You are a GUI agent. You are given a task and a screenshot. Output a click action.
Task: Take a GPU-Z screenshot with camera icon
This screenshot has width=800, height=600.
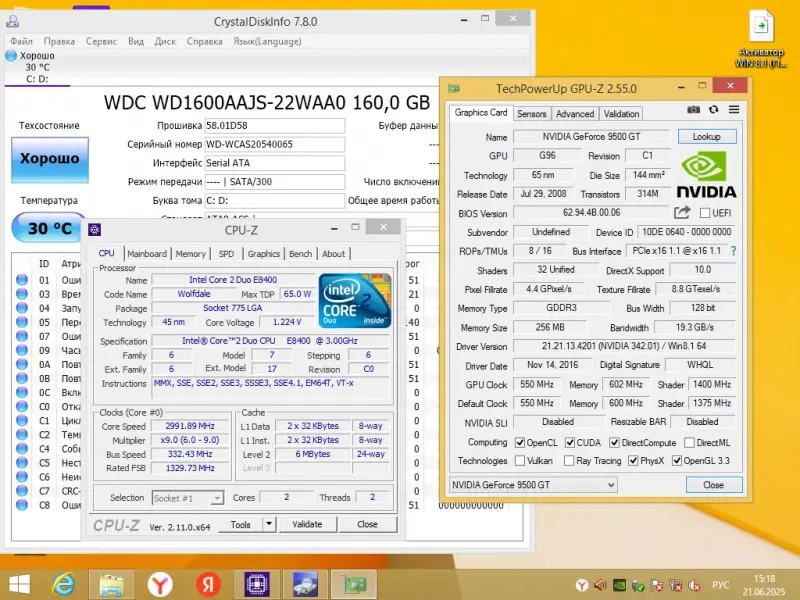[x=693, y=110]
